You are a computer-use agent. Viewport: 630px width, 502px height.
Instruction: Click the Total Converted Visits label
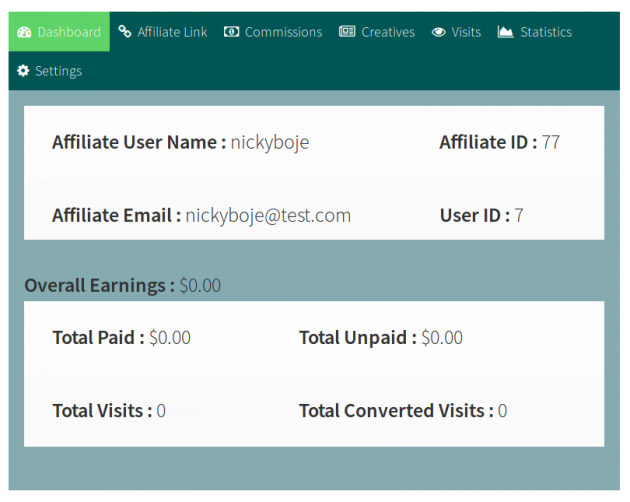[x=396, y=411]
